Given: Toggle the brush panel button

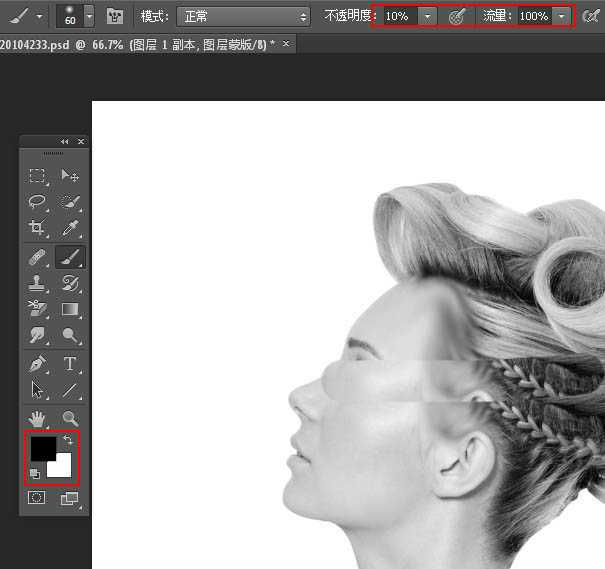Looking at the screenshot, I should click(x=115, y=17).
